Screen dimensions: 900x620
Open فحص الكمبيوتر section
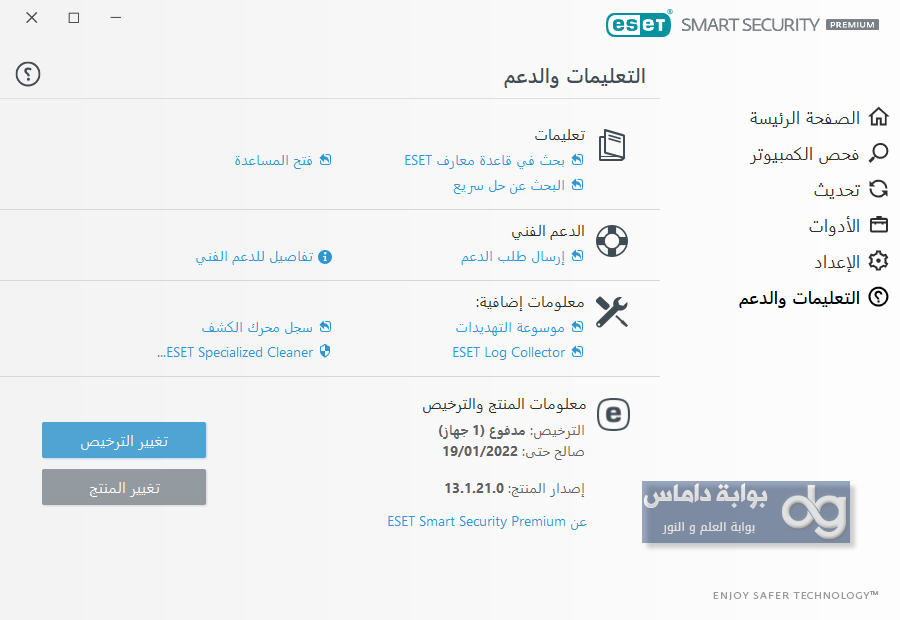[x=804, y=154]
